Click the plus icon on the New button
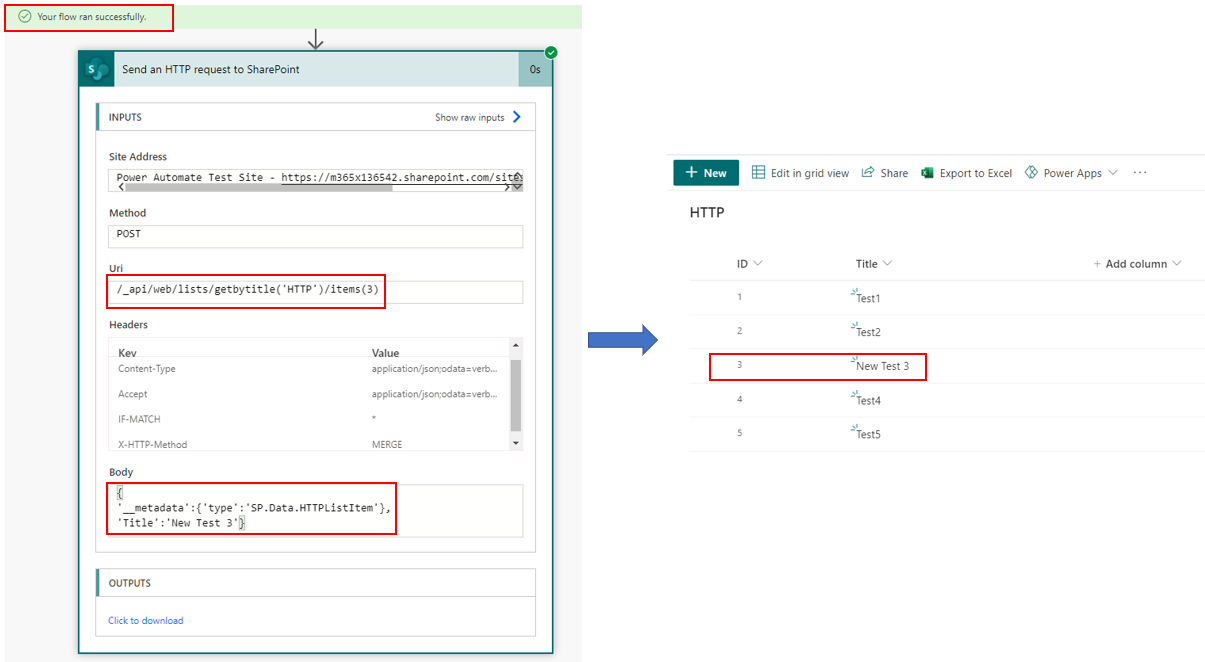The width and height of the screenshot is (1205, 662). (x=691, y=173)
